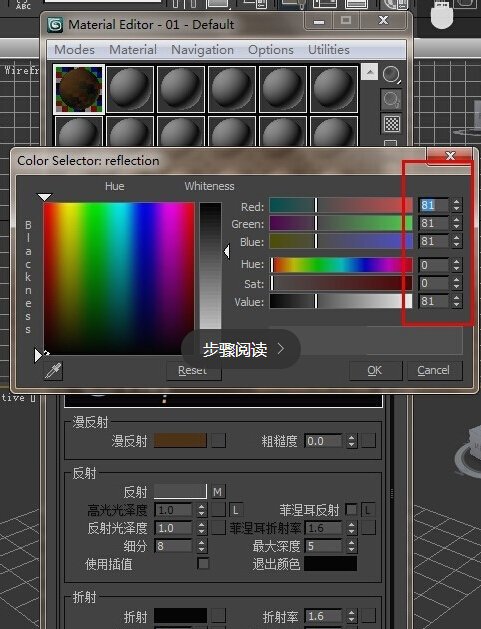Click the map slot beside 菲涅耳折射率
The image size is (481, 629).
(368, 528)
